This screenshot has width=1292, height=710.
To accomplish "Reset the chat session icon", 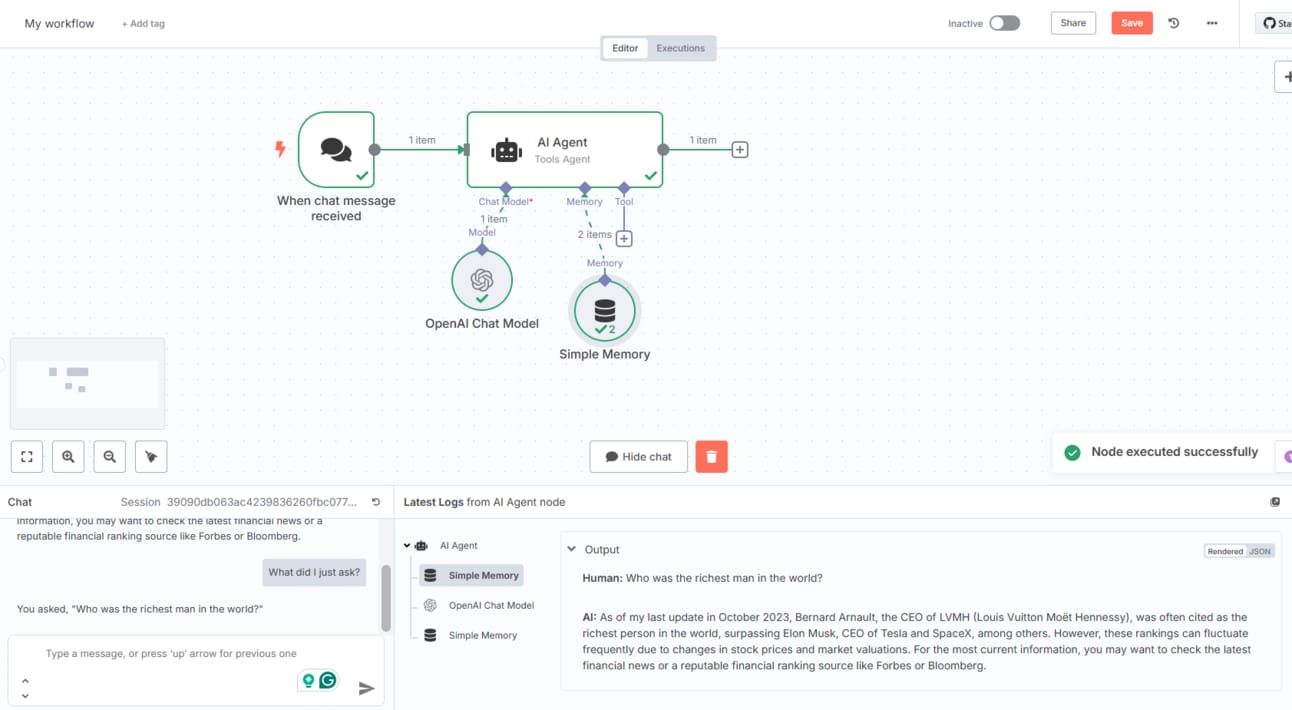I will [376, 502].
